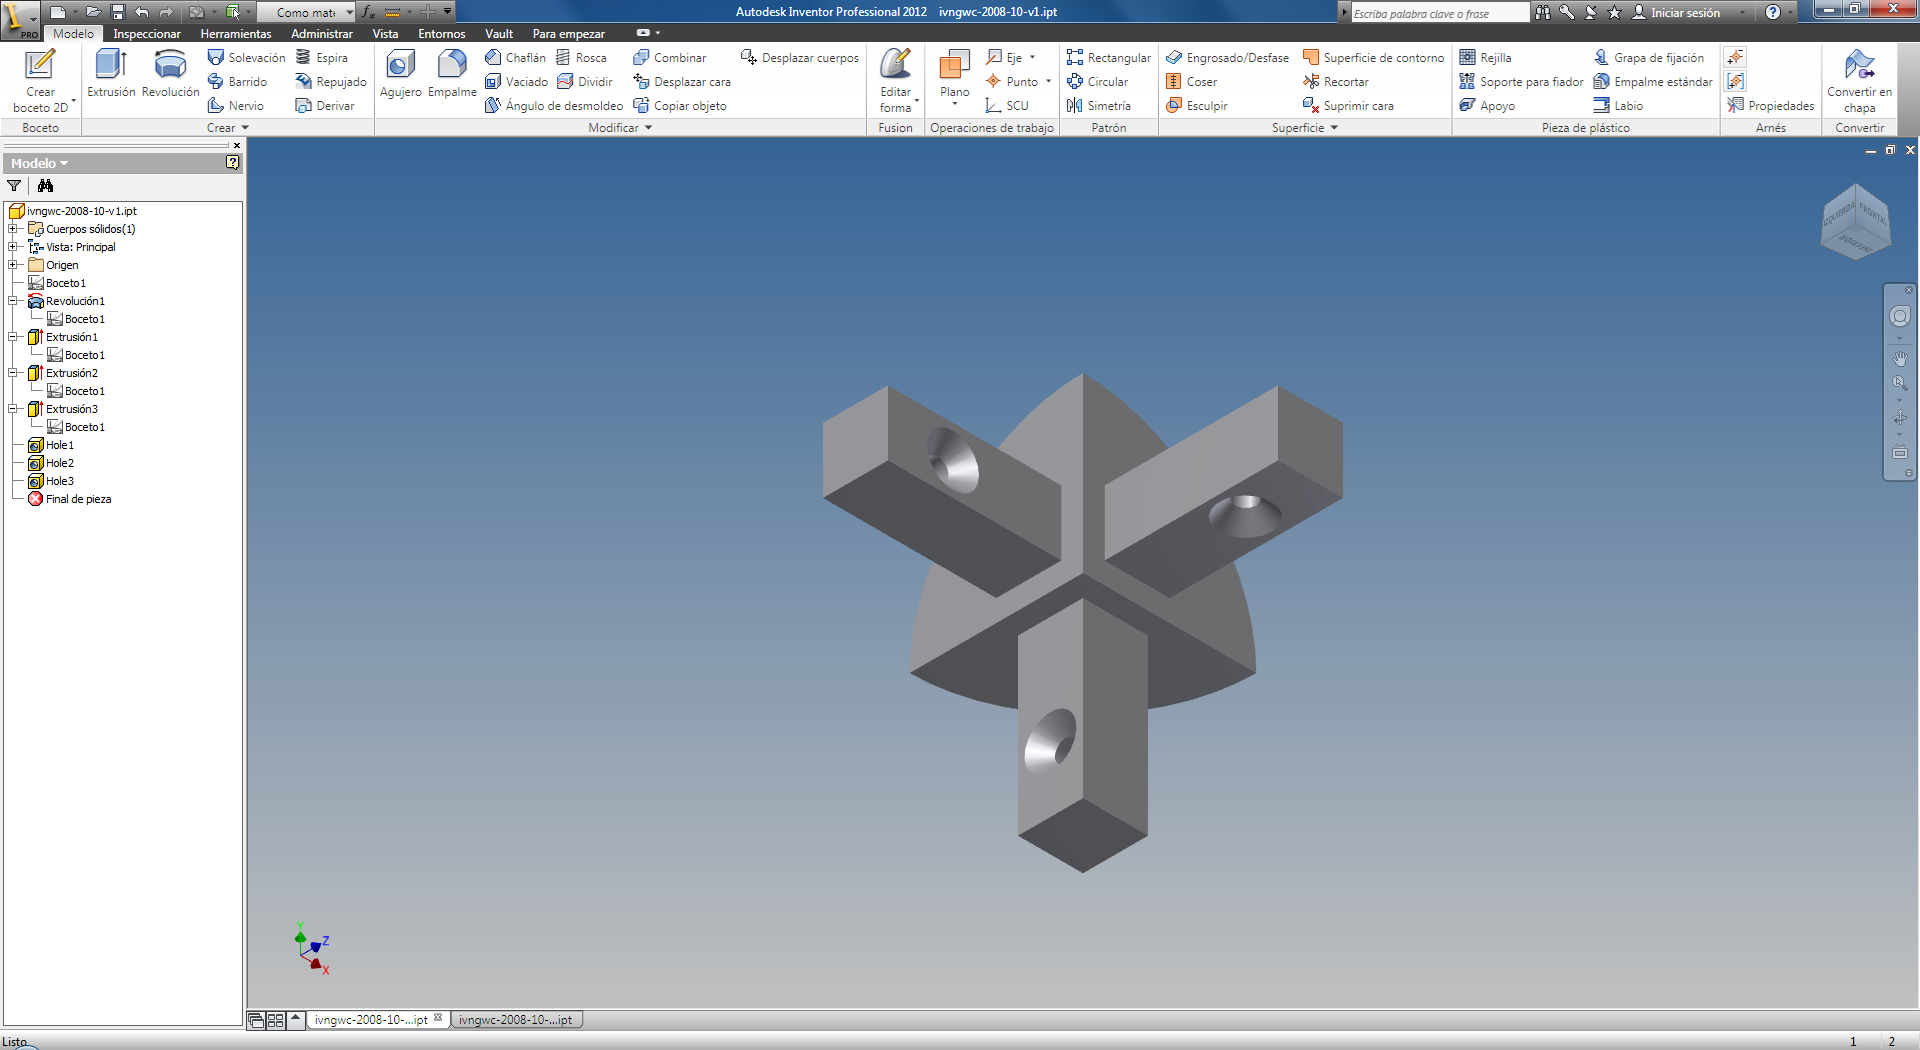Open the Vault ribbon tab
Image resolution: width=1920 pixels, height=1050 pixels.
[499, 34]
